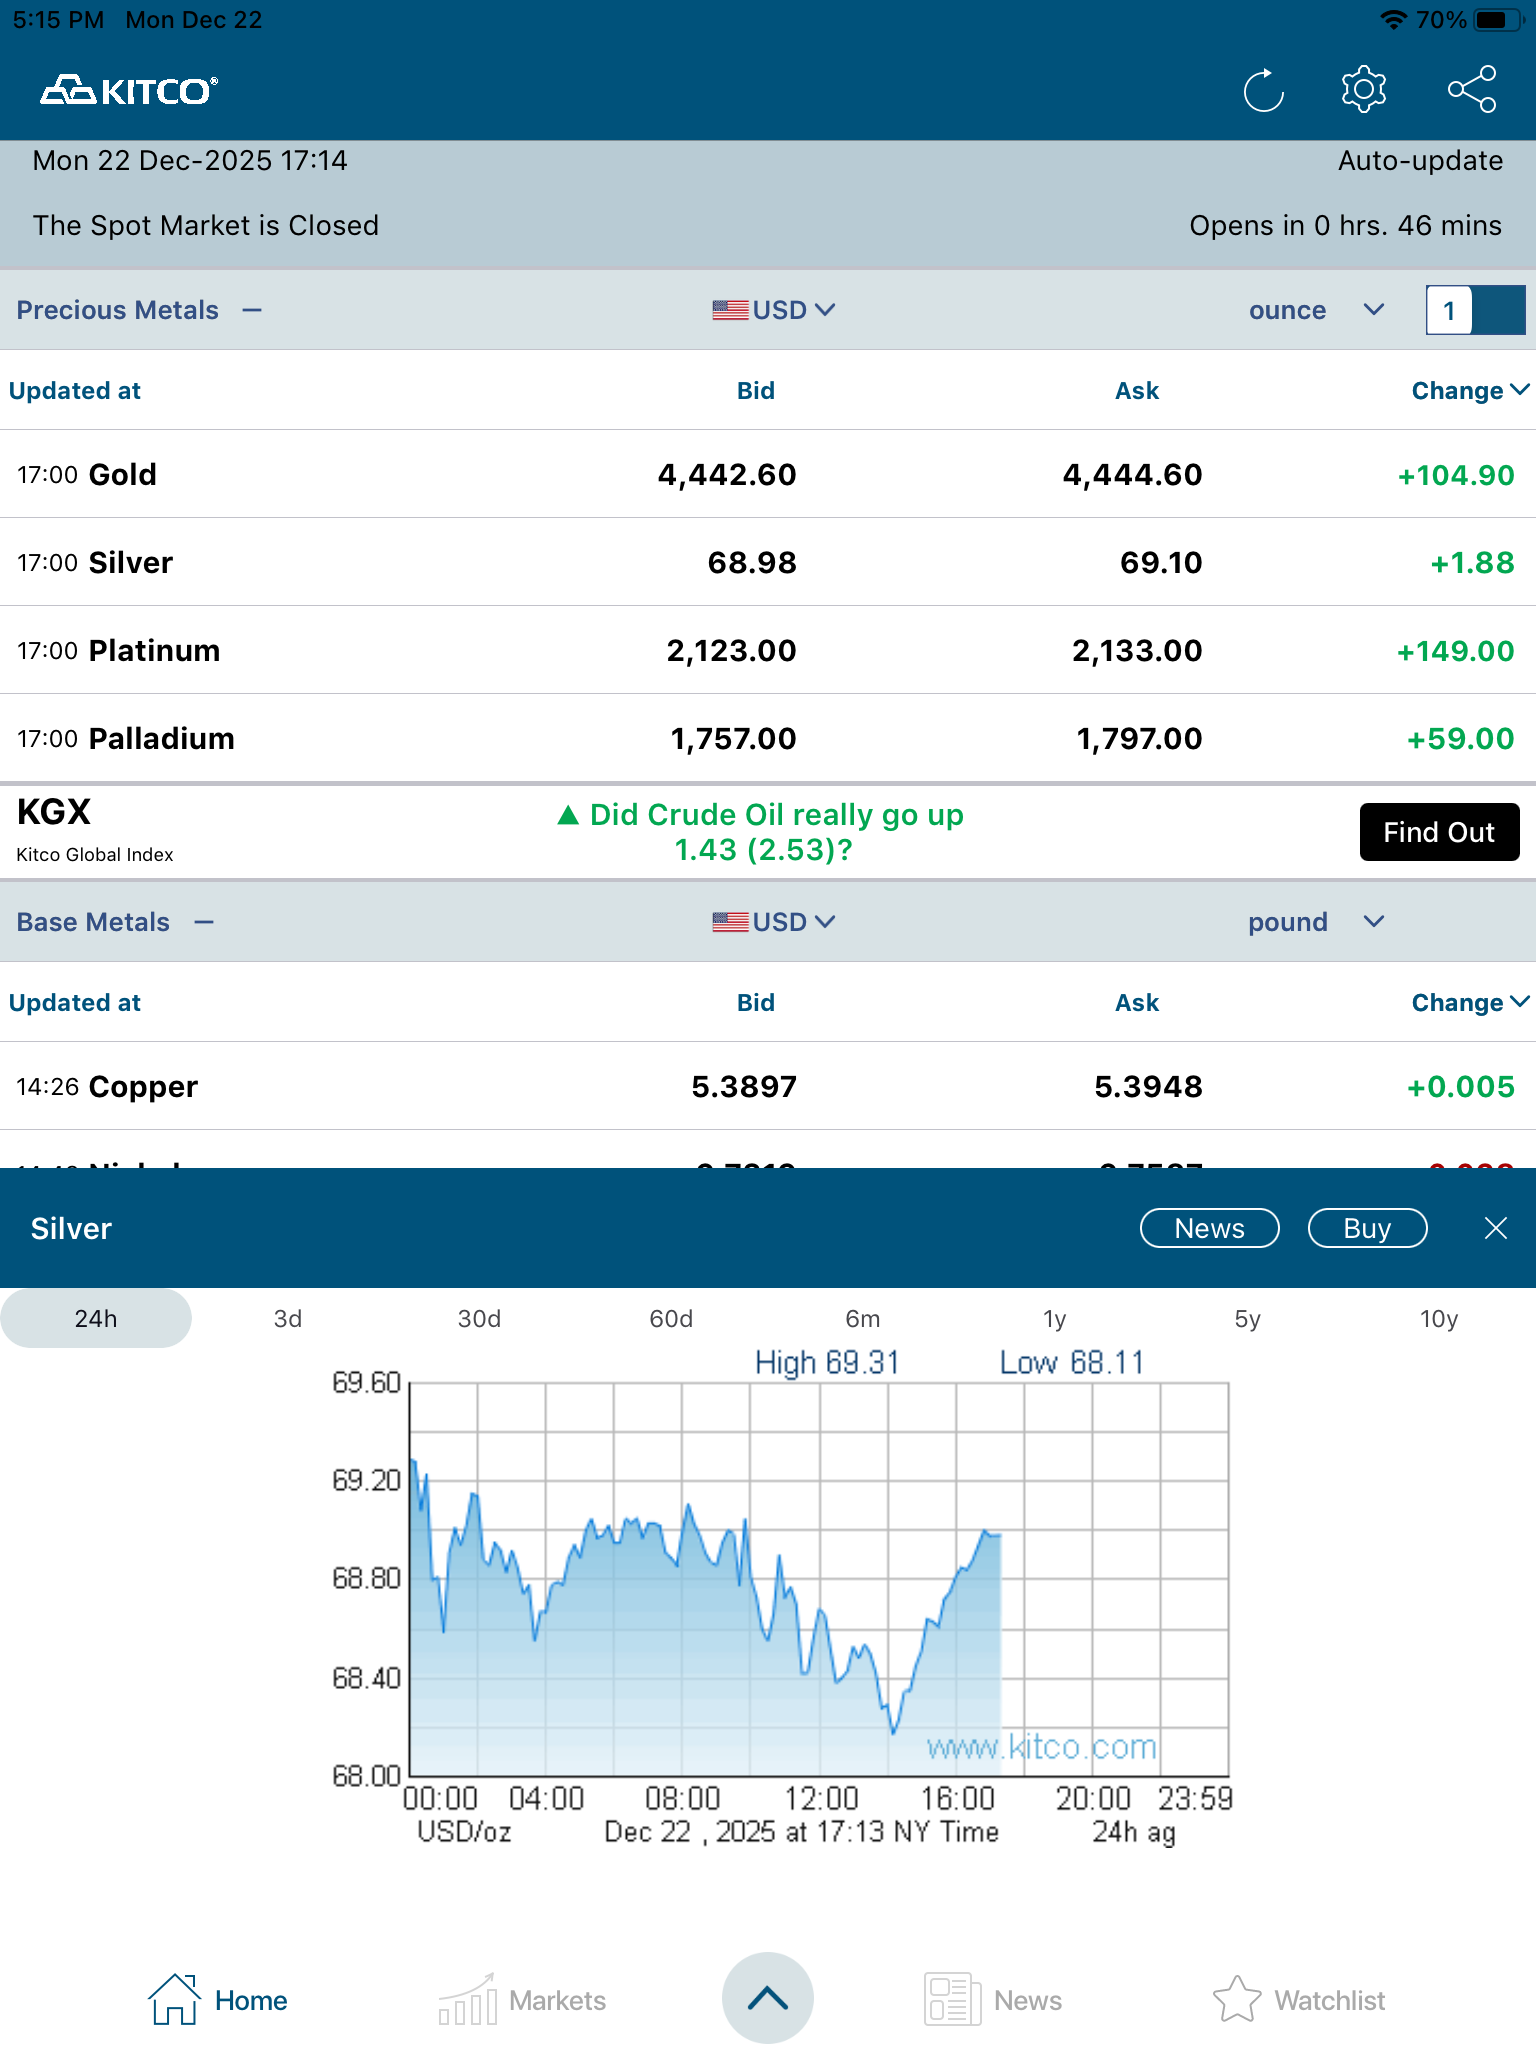Close the Silver chart panel
The width and height of the screenshot is (1536, 2048).
click(1496, 1228)
